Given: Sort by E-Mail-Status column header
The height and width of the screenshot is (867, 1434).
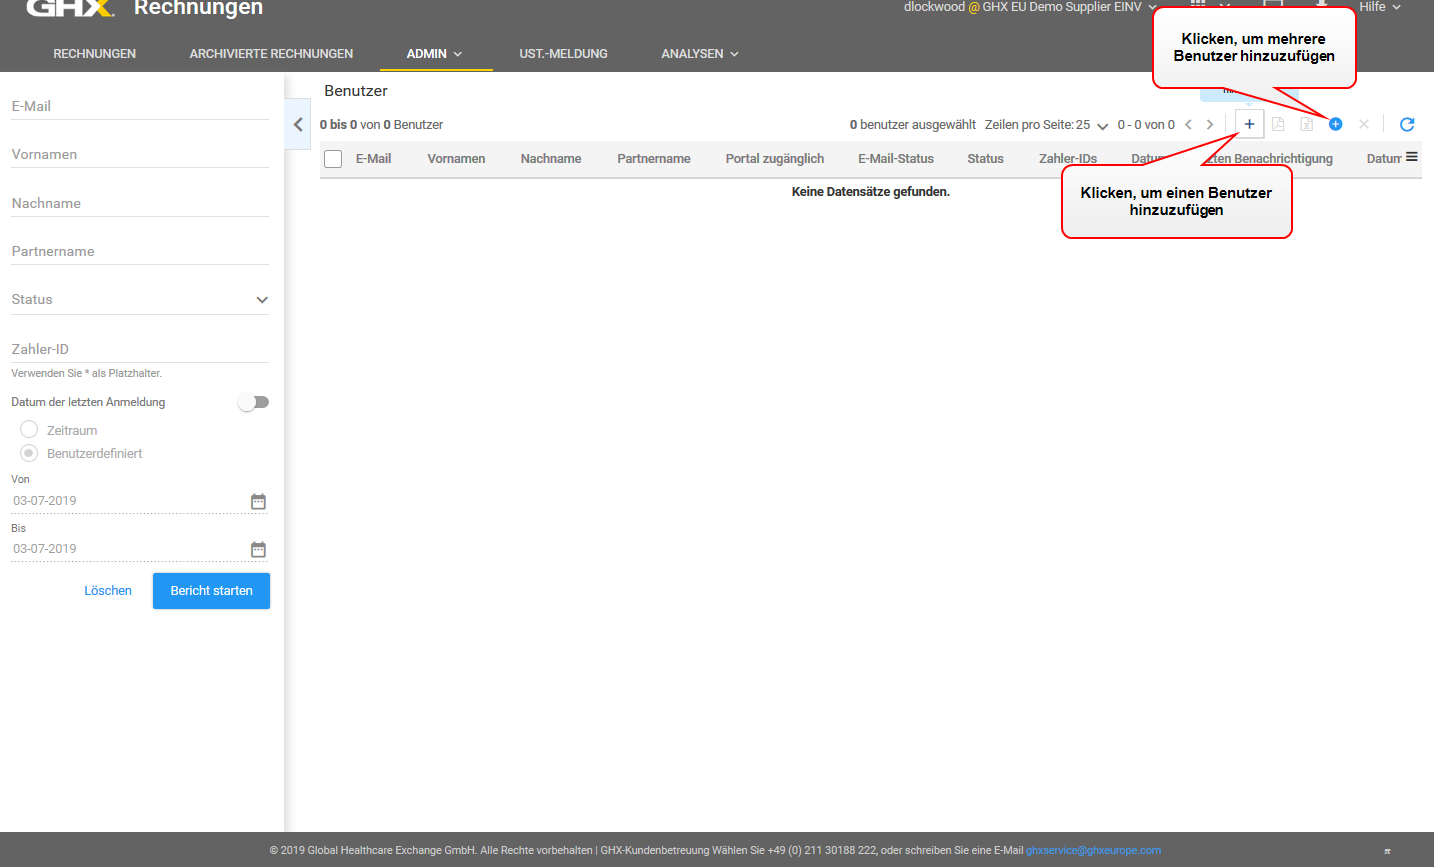Looking at the screenshot, I should [896, 159].
